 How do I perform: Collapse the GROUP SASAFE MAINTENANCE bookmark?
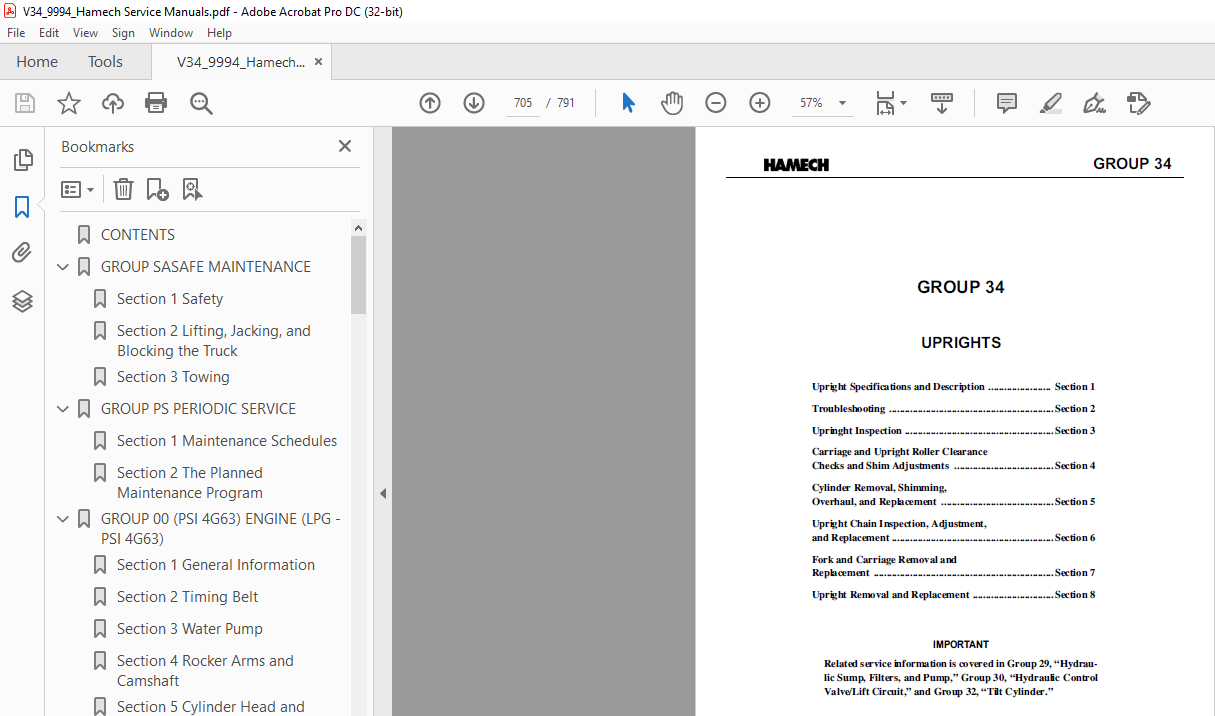pos(63,267)
